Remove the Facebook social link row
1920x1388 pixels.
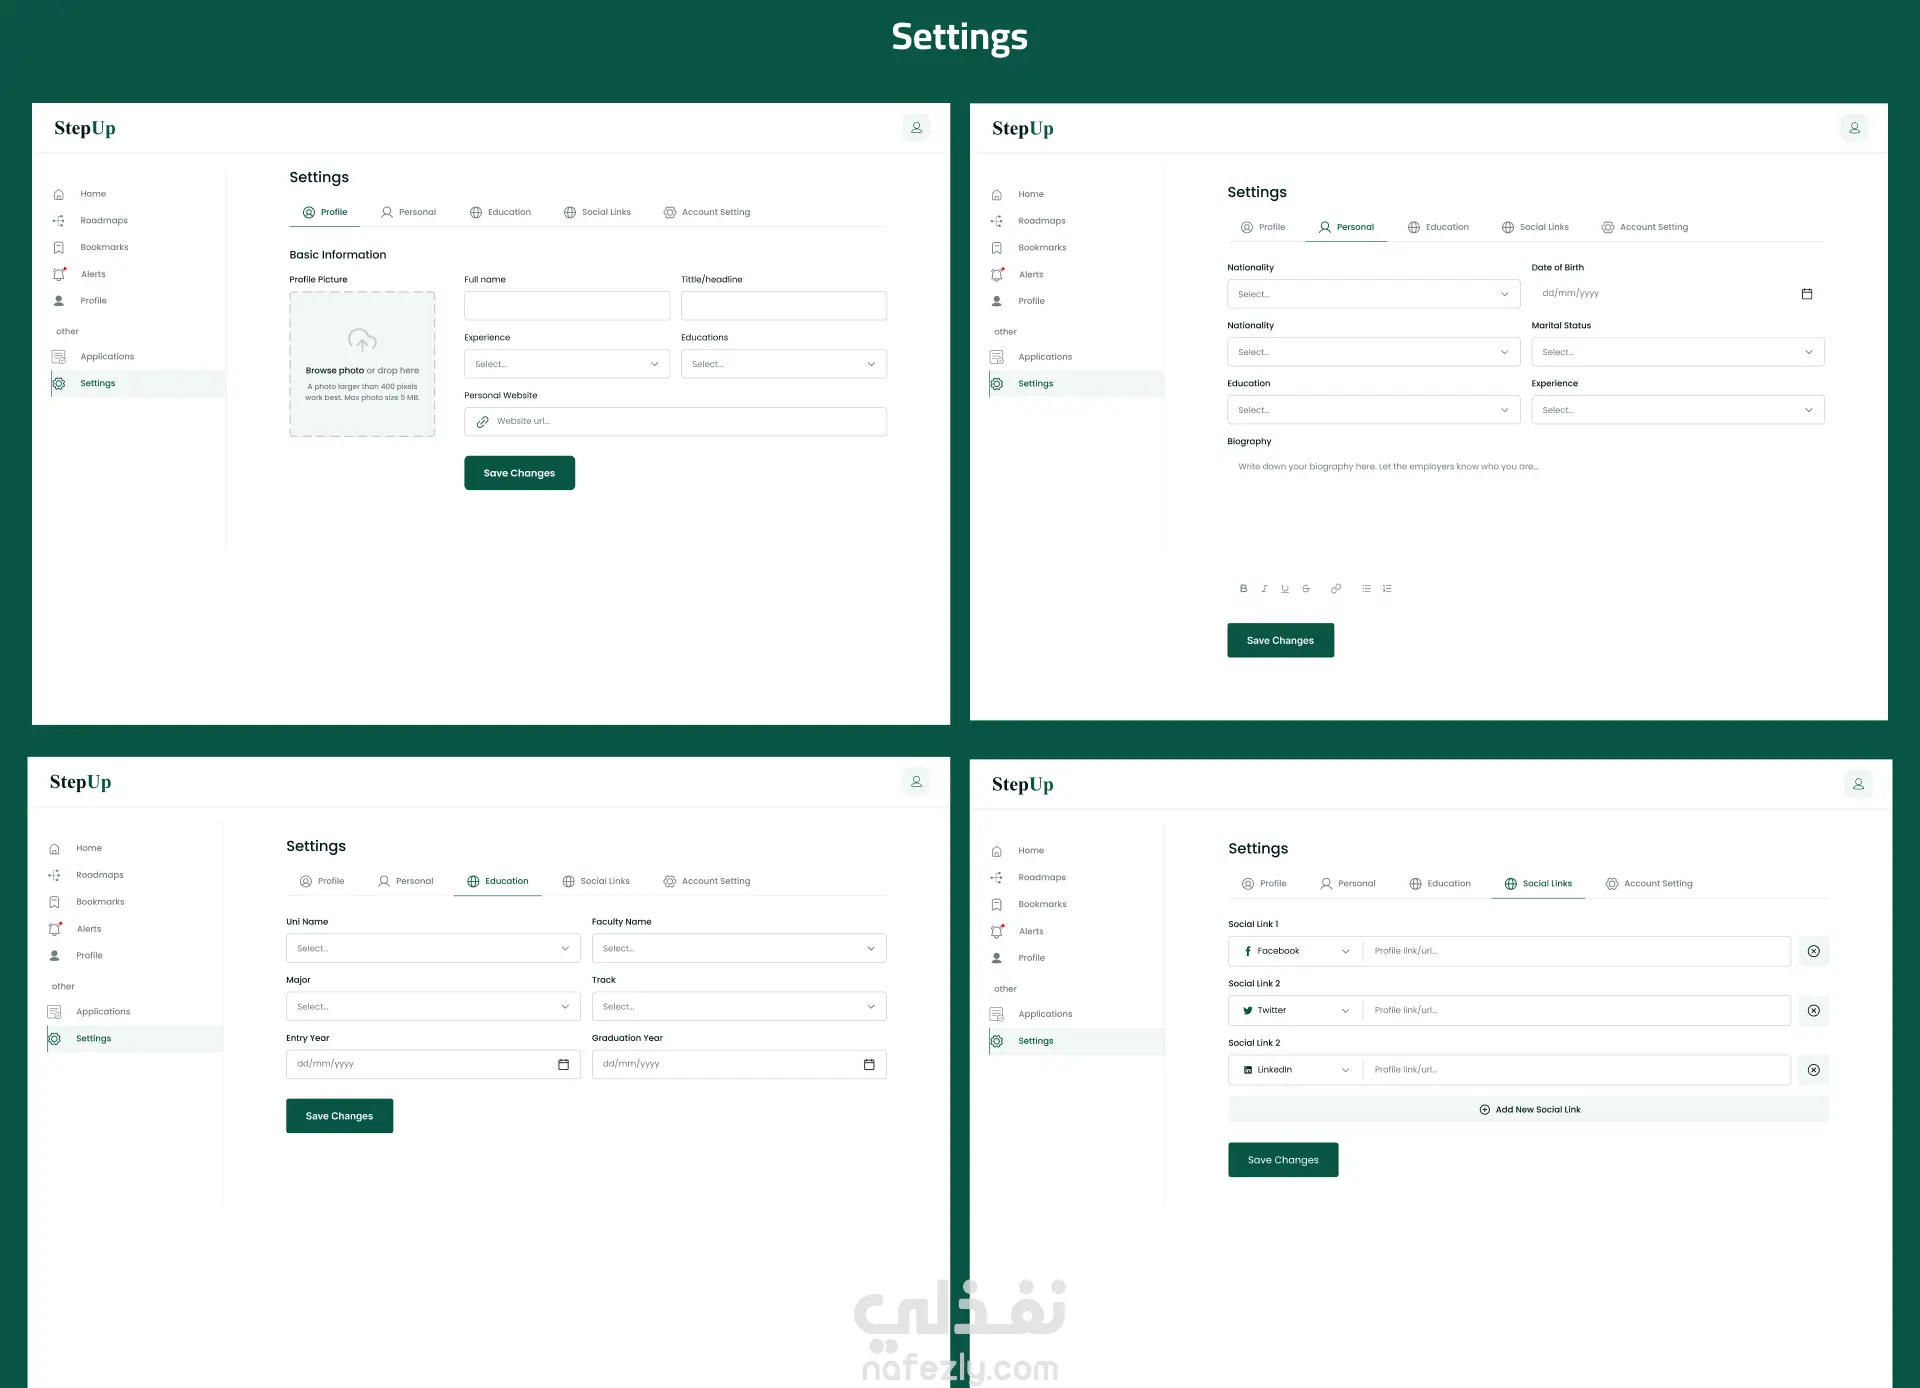click(x=1813, y=951)
